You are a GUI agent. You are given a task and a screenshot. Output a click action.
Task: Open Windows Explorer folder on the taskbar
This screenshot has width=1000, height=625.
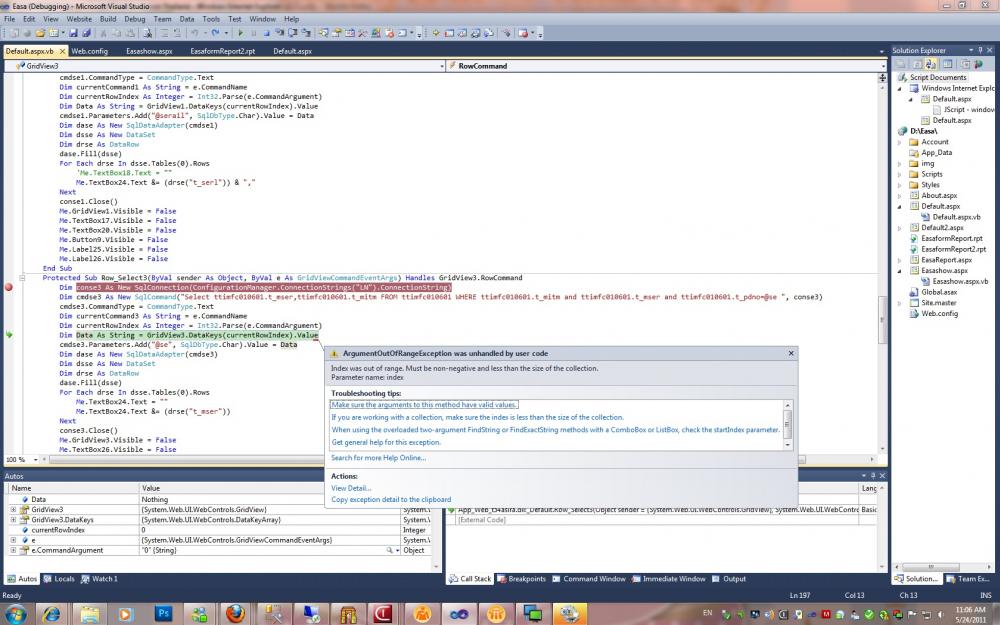coord(89,614)
